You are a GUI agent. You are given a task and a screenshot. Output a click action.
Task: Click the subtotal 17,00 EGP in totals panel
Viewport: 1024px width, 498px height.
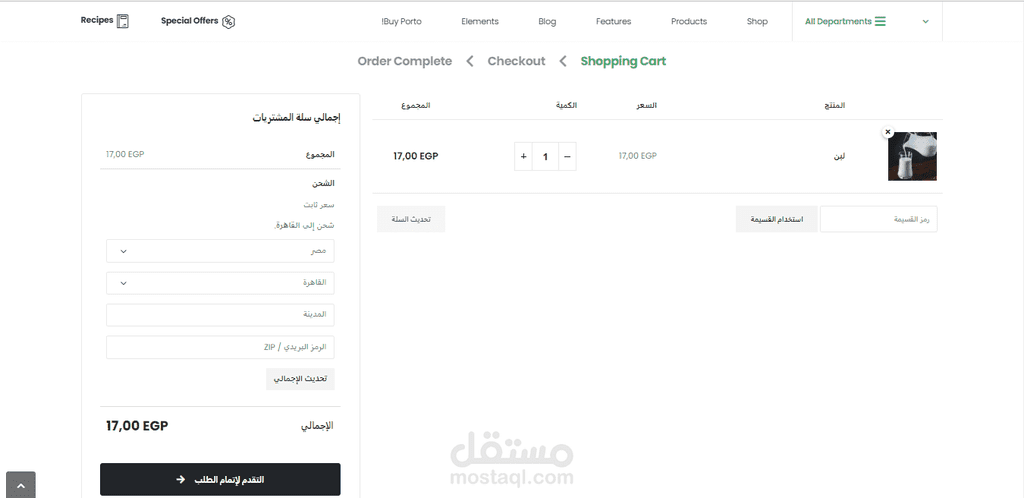tap(125, 155)
